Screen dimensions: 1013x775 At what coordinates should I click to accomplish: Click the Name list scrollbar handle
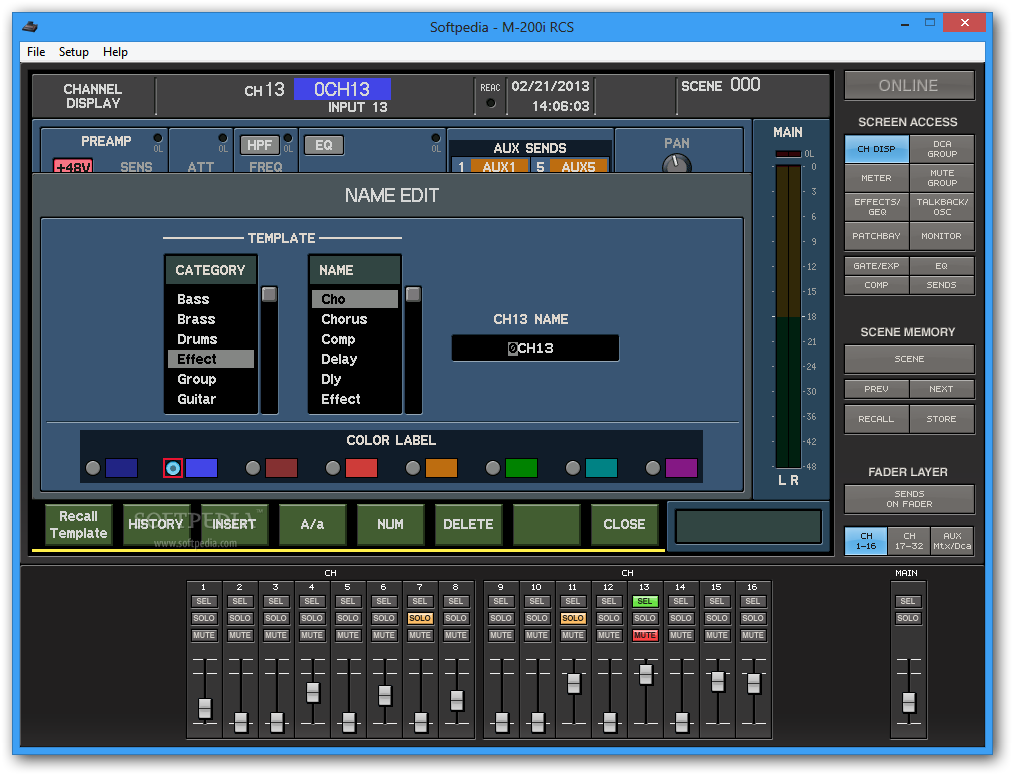(413, 294)
